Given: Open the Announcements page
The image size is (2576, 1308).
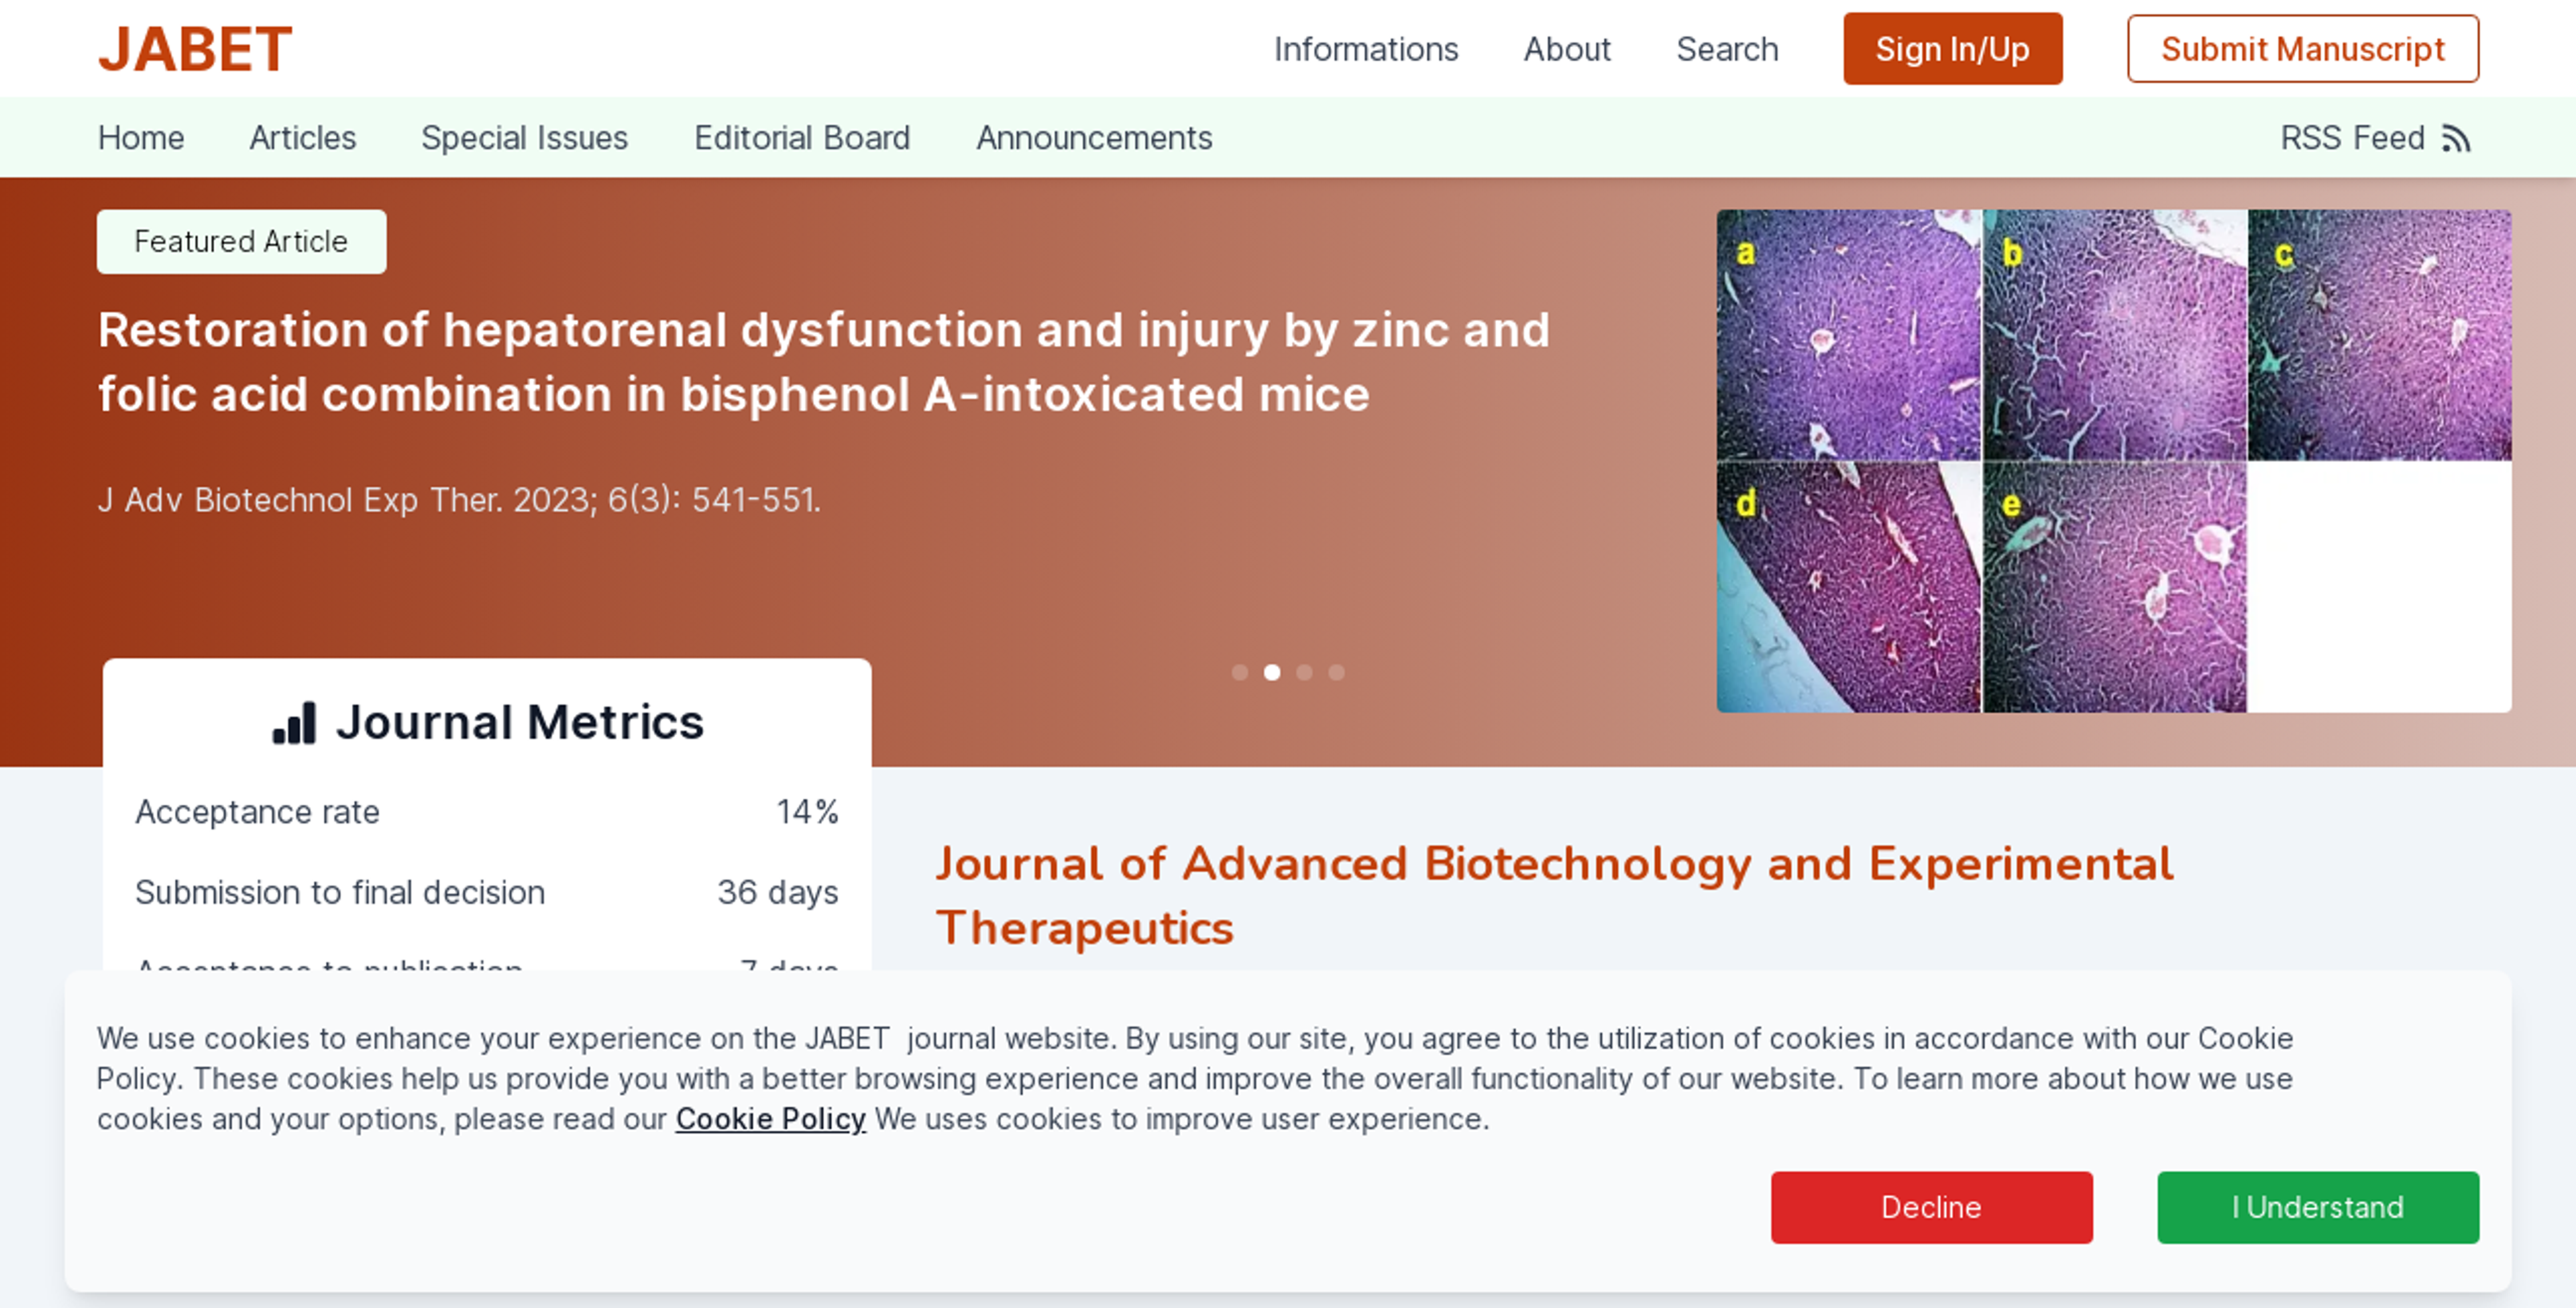Looking at the screenshot, I should pyautogui.click(x=1094, y=138).
